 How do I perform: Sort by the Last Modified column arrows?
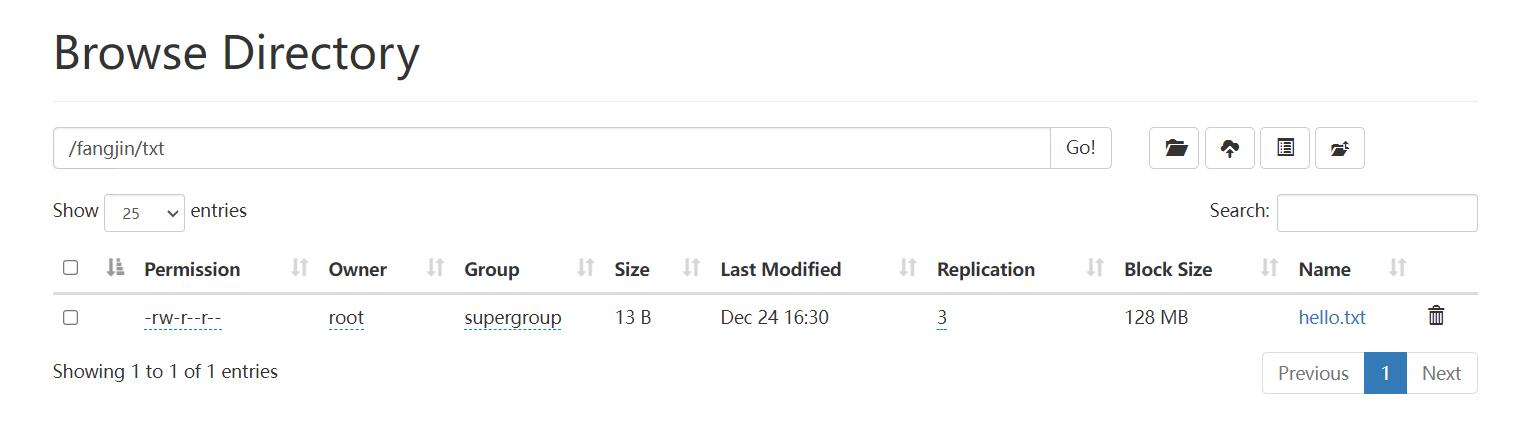pos(908,268)
